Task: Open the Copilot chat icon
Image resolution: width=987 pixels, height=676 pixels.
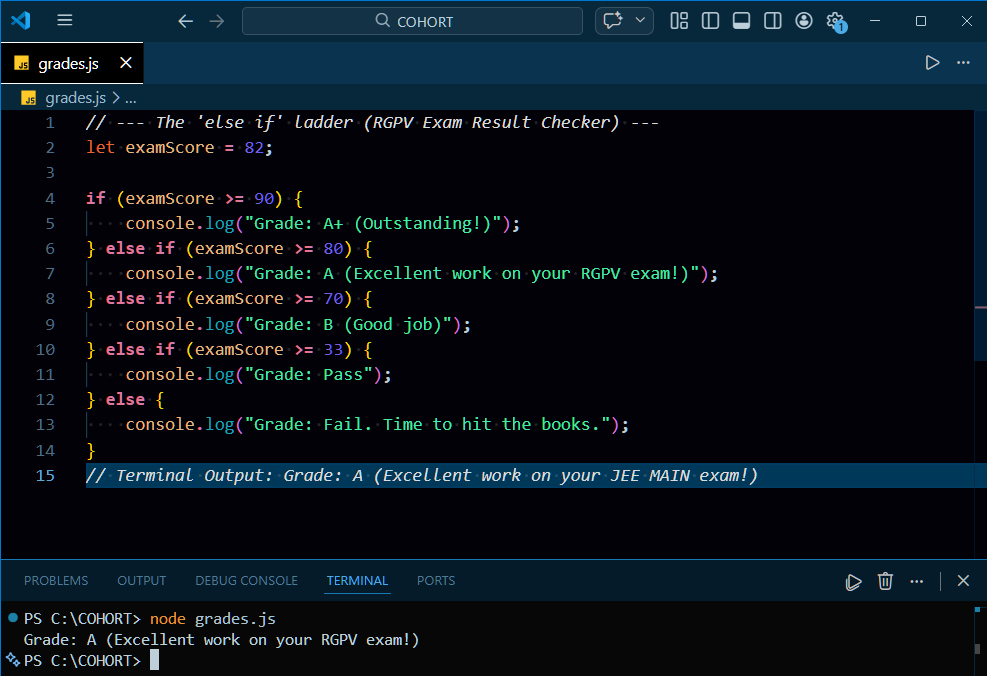Action: [613, 21]
